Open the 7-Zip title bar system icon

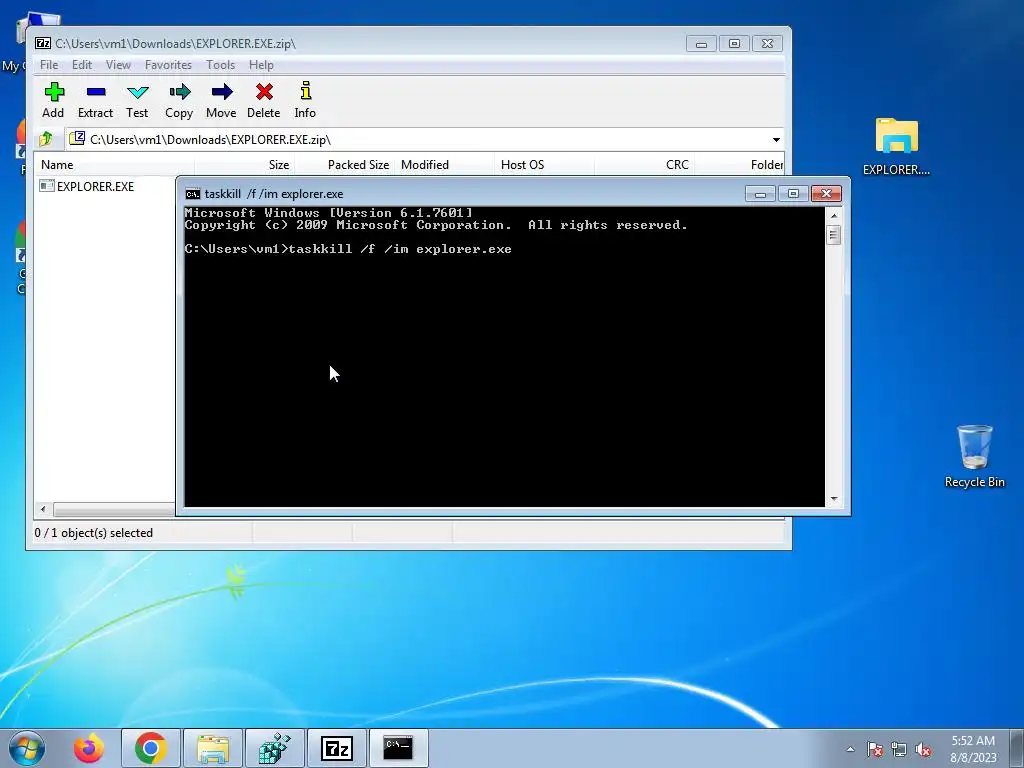pyautogui.click(x=43, y=43)
